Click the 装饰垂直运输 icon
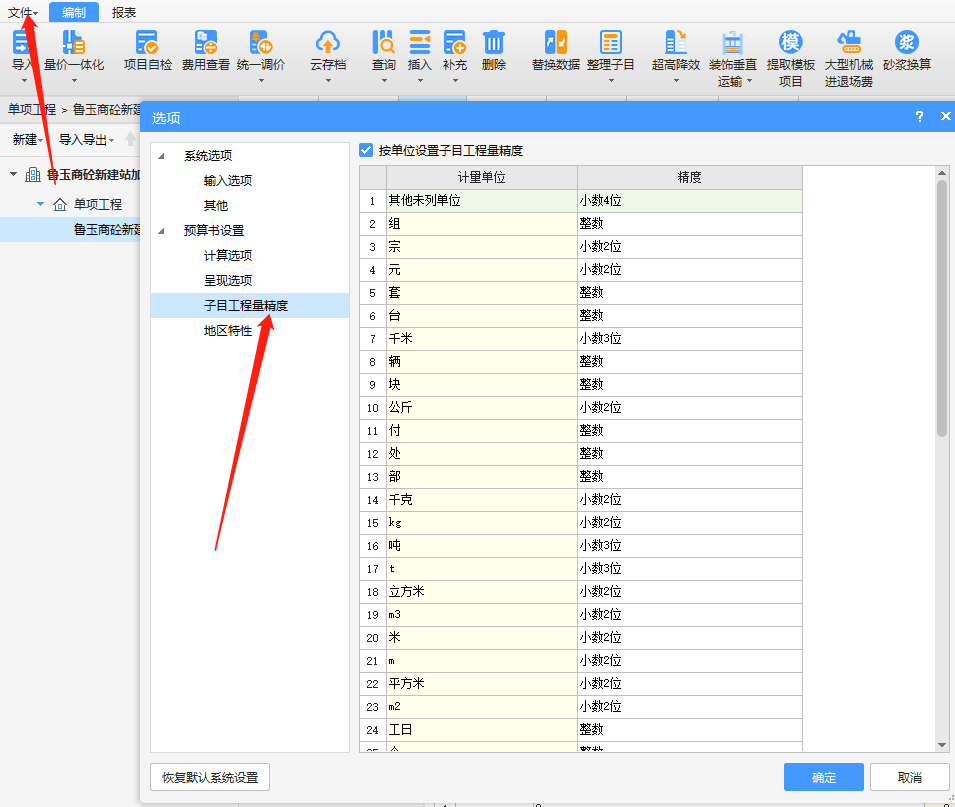955x807 pixels. [733, 43]
